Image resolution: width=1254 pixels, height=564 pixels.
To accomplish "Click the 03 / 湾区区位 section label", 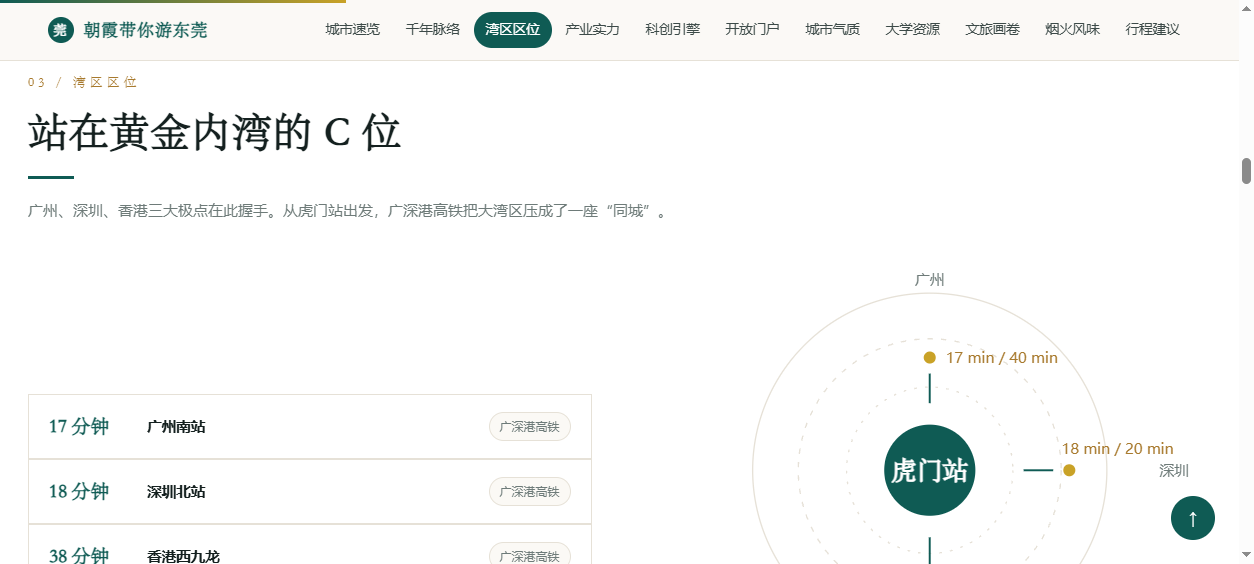I will (x=83, y=82).
